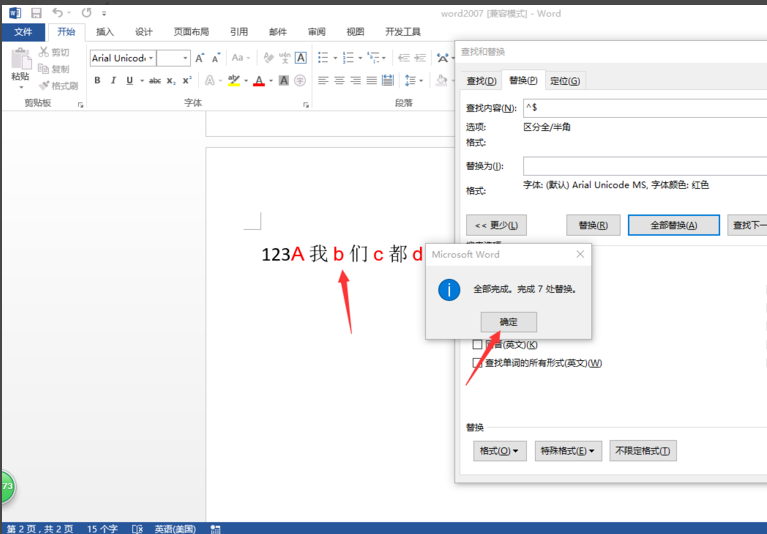Click the 全部替换(A) button
This screenshot has height=534, width=767.
point(674,225)
